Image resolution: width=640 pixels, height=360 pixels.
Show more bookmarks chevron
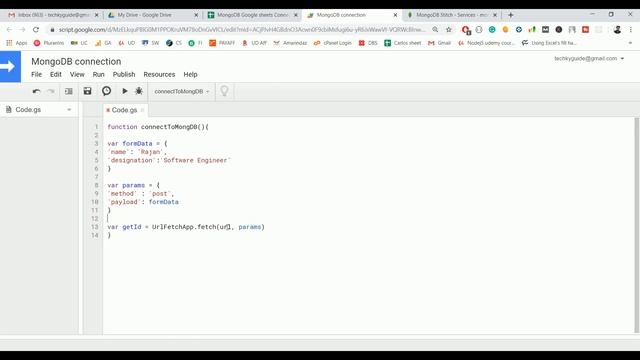630,43
